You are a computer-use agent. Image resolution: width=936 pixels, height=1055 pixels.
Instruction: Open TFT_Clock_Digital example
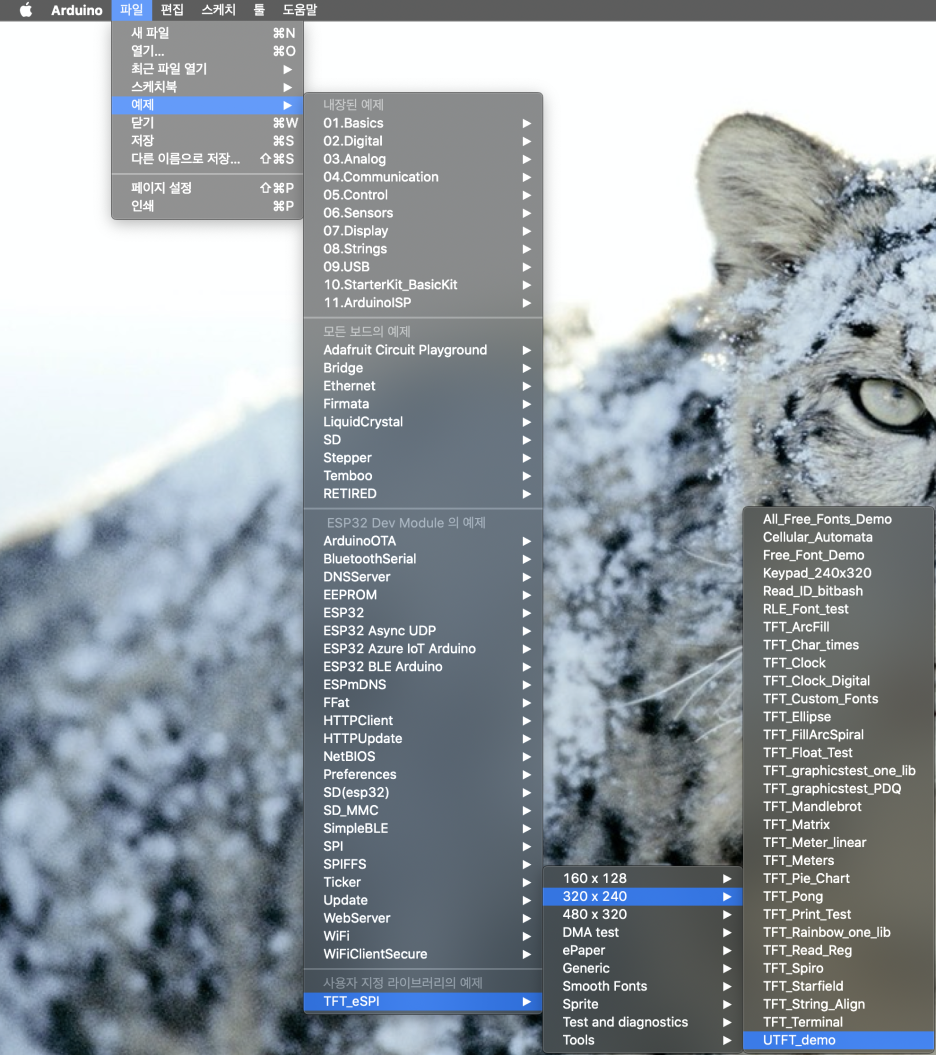[838, 681]
